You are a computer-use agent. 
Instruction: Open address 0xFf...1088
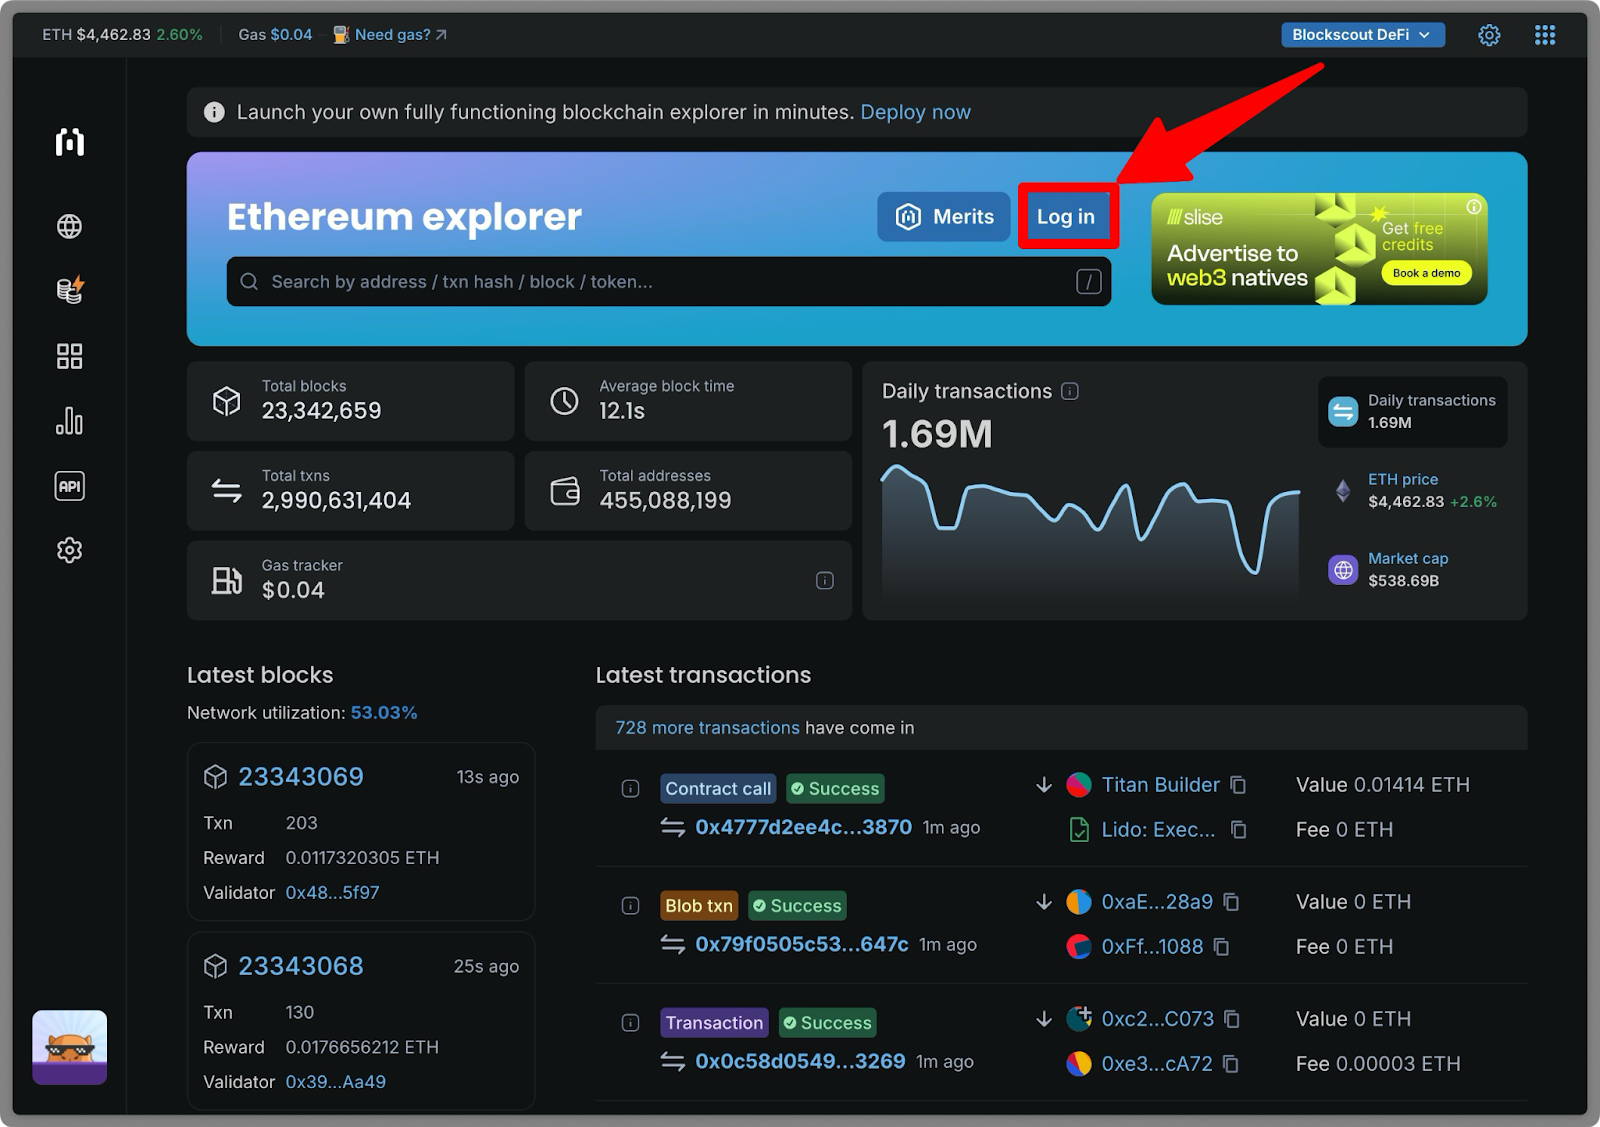[x=1152, y=947]
